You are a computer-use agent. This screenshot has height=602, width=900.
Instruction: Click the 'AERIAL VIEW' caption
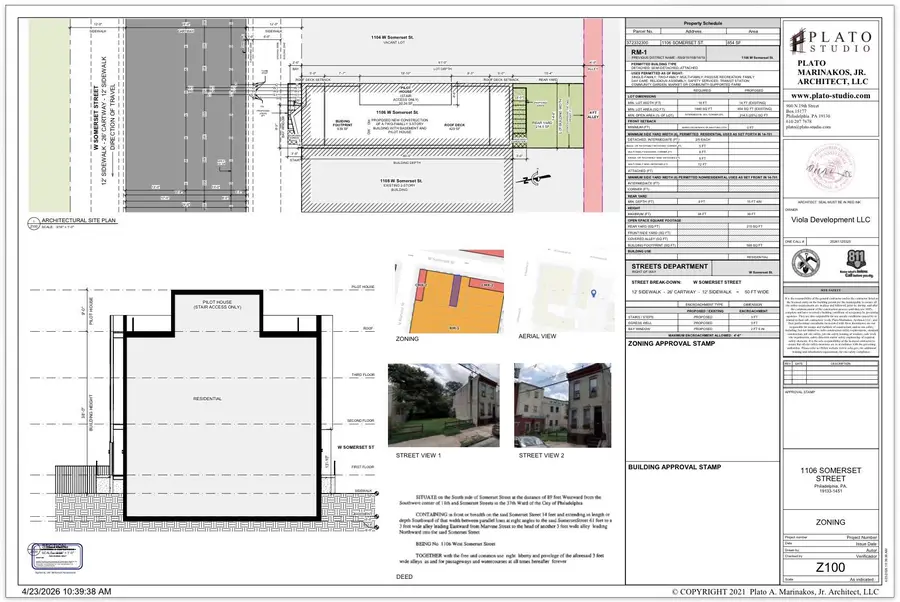click(537, 336)
